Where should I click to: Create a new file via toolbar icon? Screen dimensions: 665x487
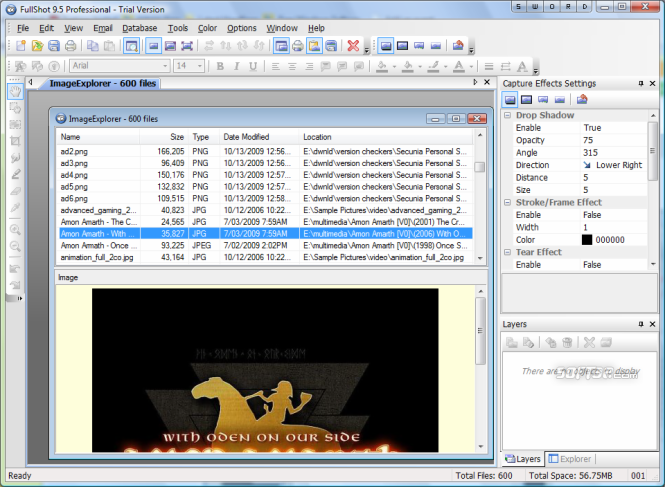(21, 45)
